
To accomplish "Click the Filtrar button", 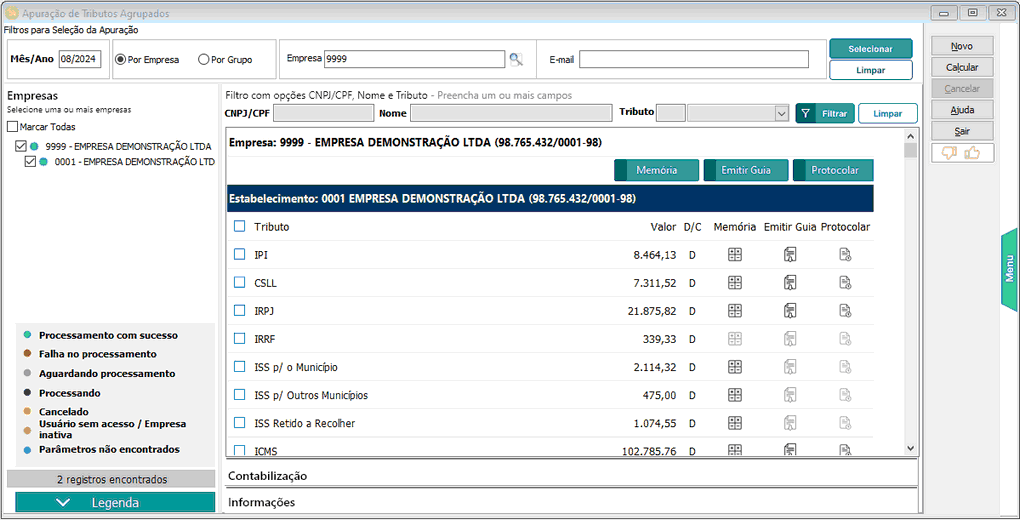I will pos(825,113).
